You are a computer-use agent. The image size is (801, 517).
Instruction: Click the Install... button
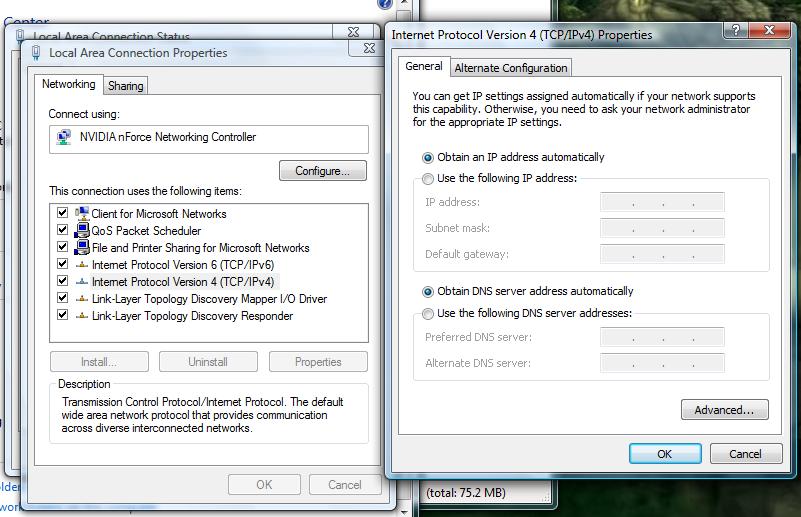click(99, 362)
